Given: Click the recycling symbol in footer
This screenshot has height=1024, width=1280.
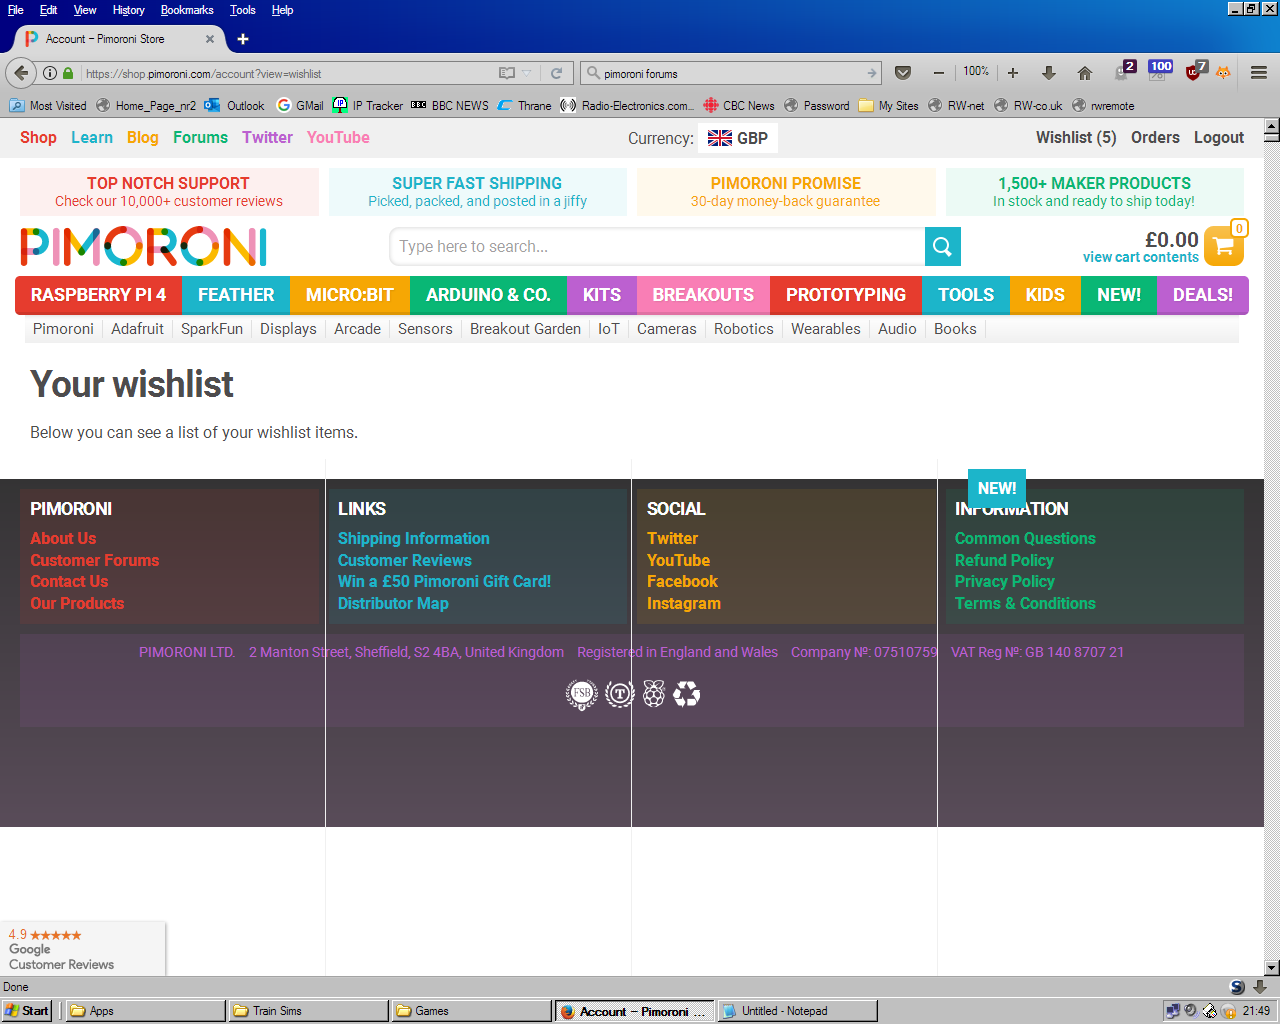Looking at the screenshot, I should (x=687, y=694).
